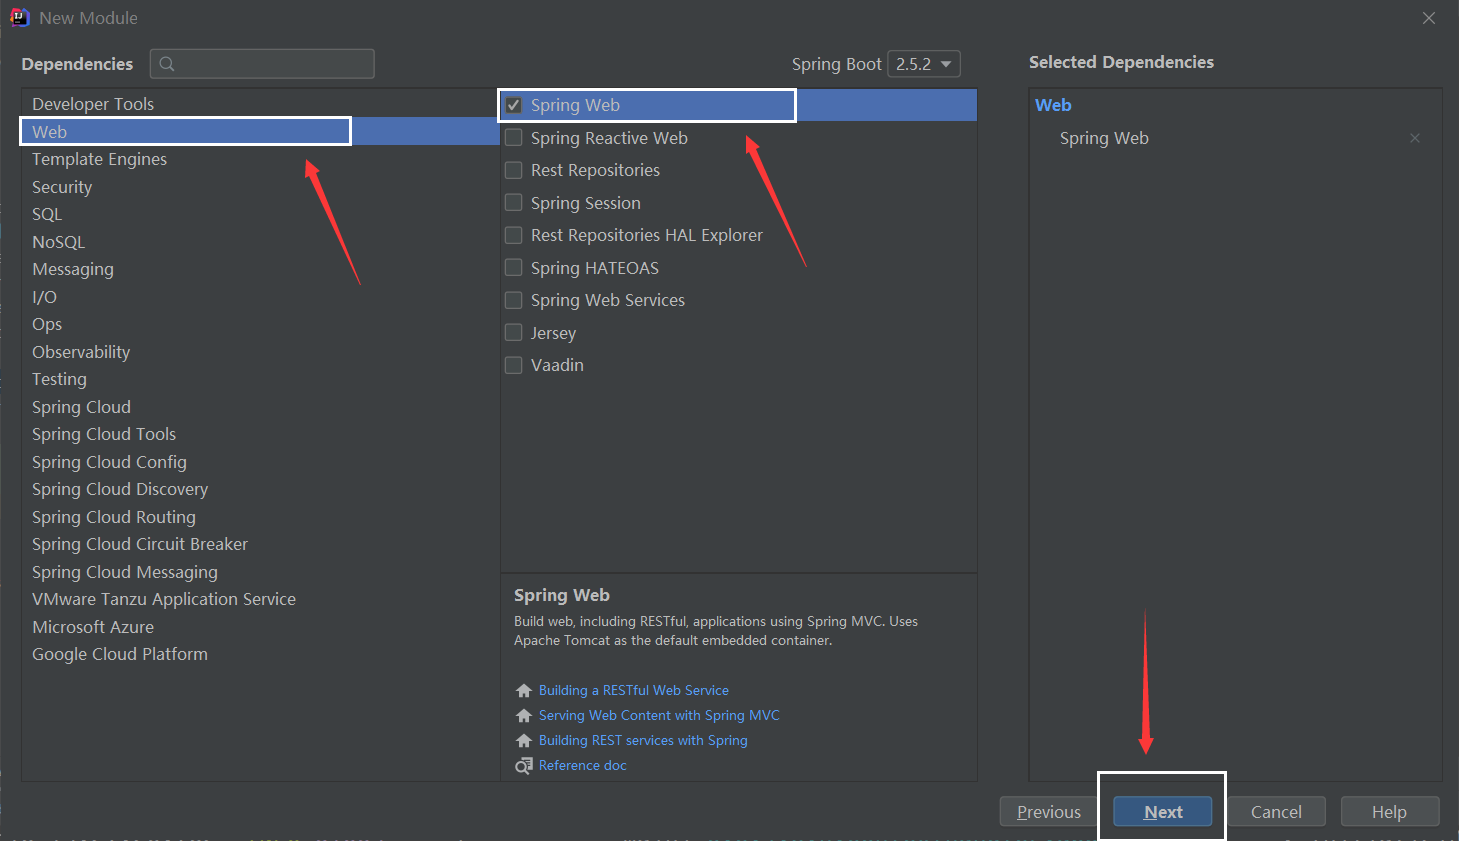This screenshot has width=1459, height=841.
Task: Go back with the Previous button
Action: (1049, 812)
